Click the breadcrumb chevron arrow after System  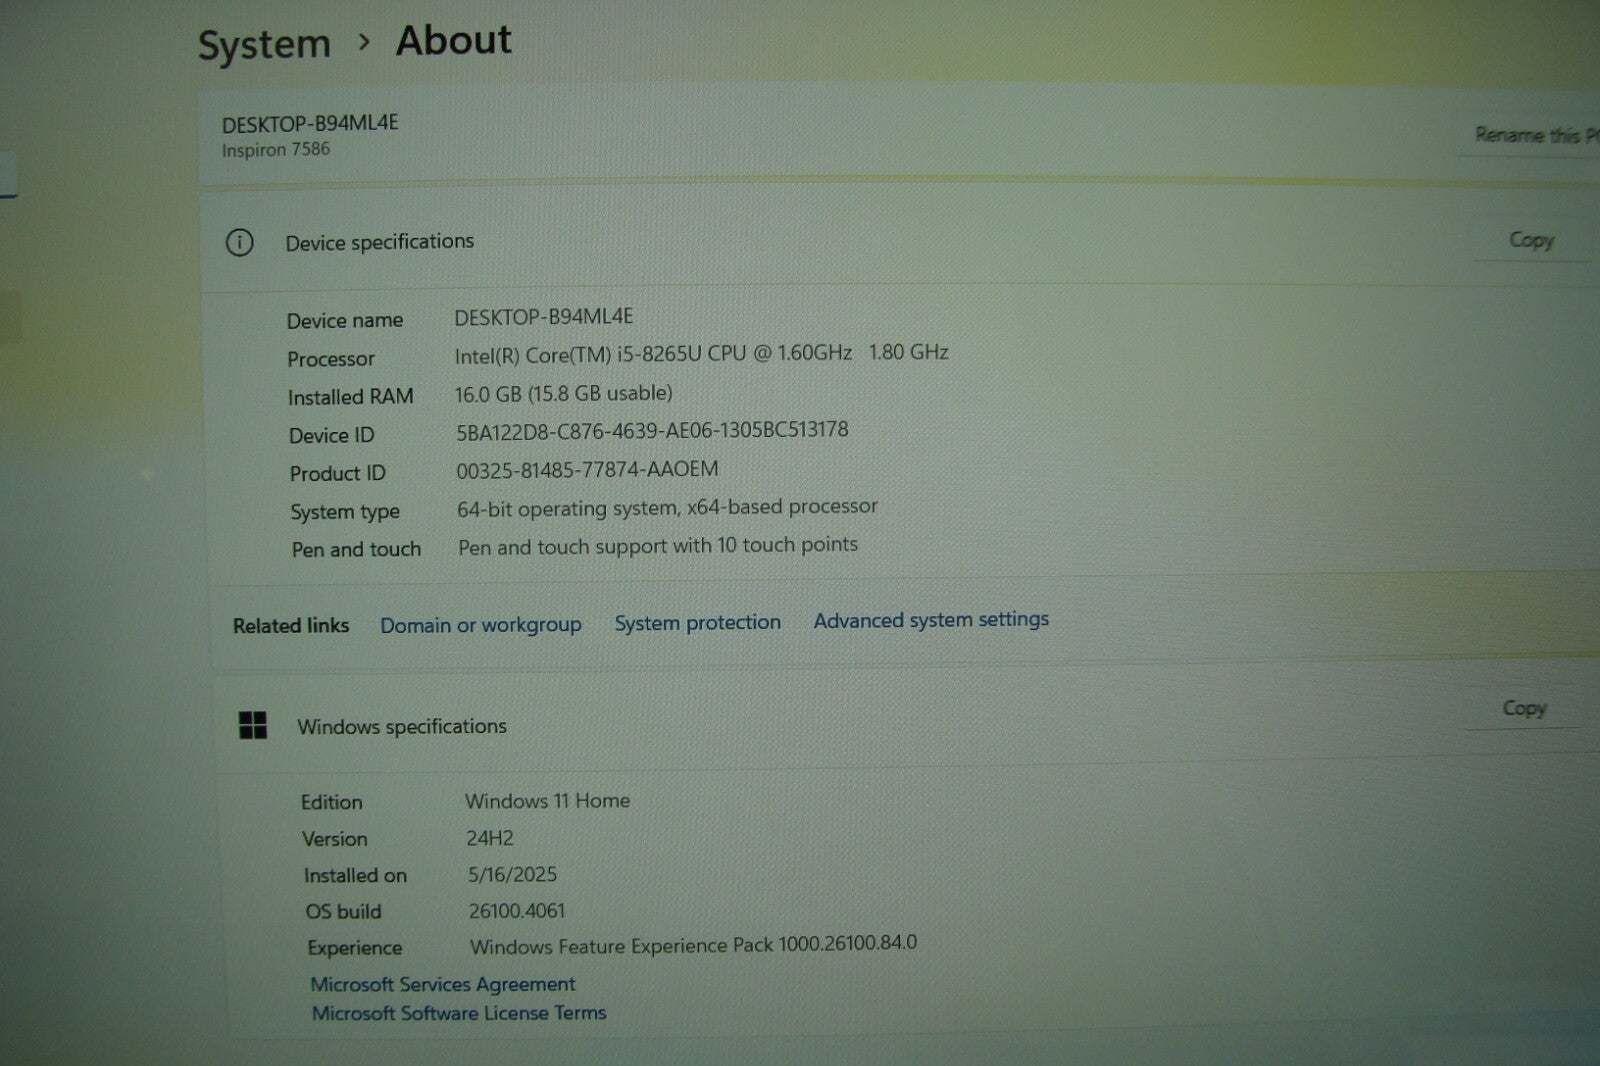point(364,42)
